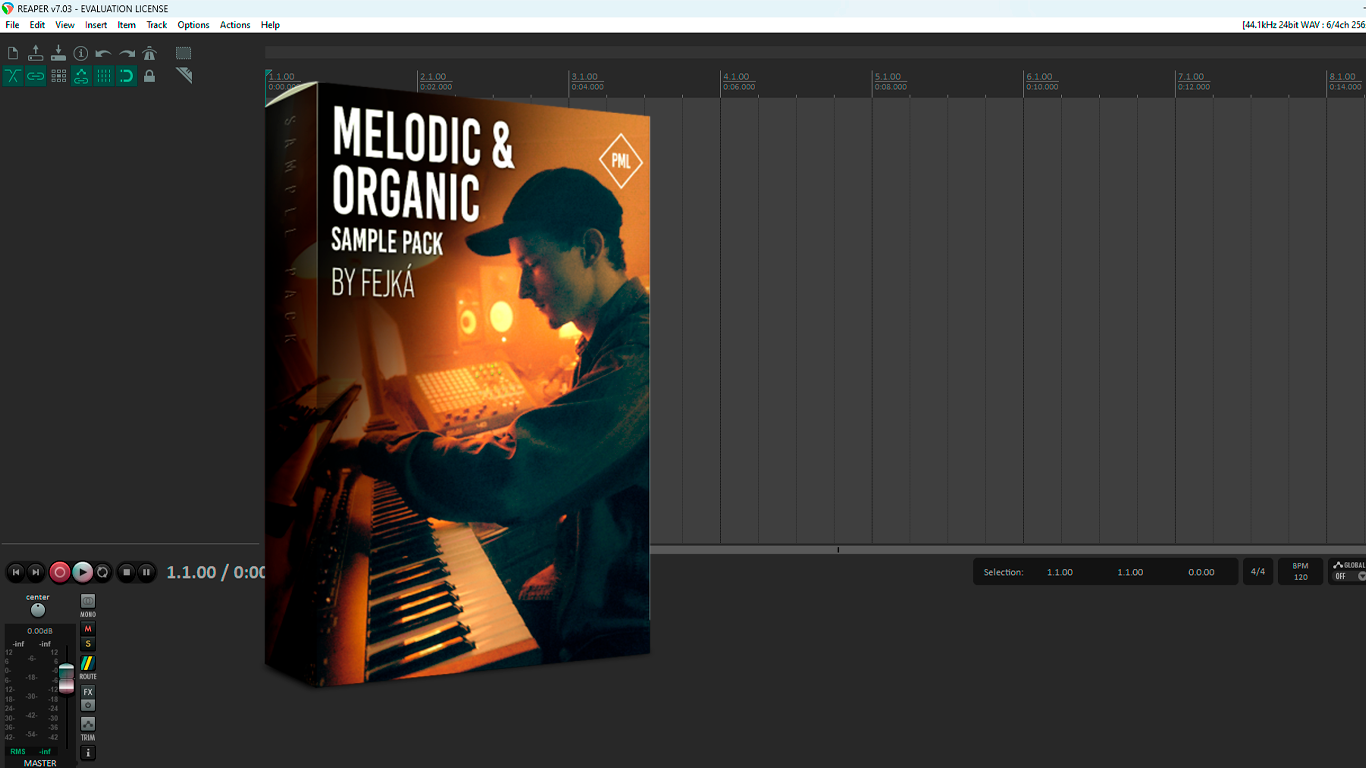Open the master track FX chain
Screen dimensions: 1366x768
tap(88, 692)
